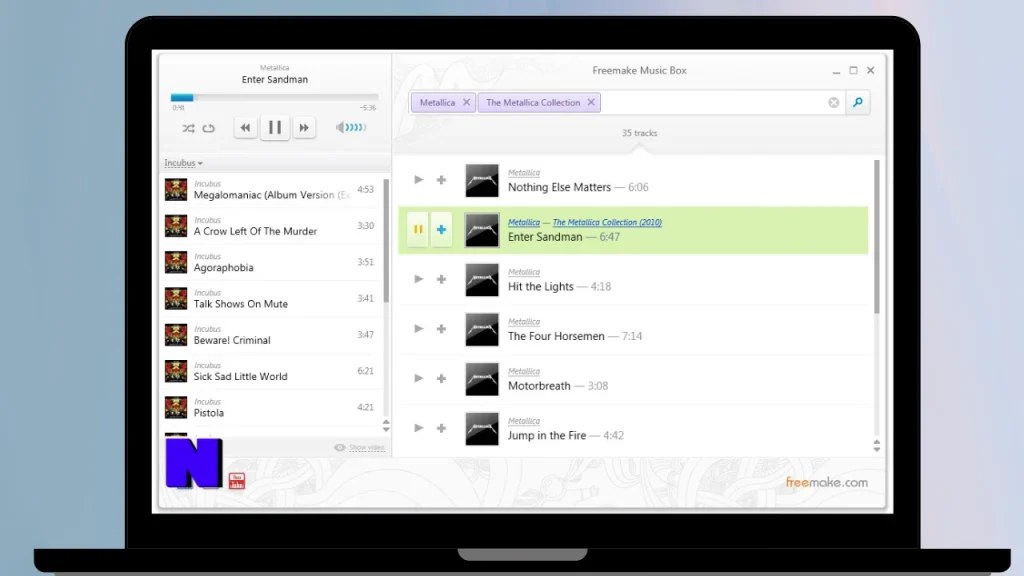
Task: Click Agoraphobia album art thumbnail
Action: (x=176, y=263)
